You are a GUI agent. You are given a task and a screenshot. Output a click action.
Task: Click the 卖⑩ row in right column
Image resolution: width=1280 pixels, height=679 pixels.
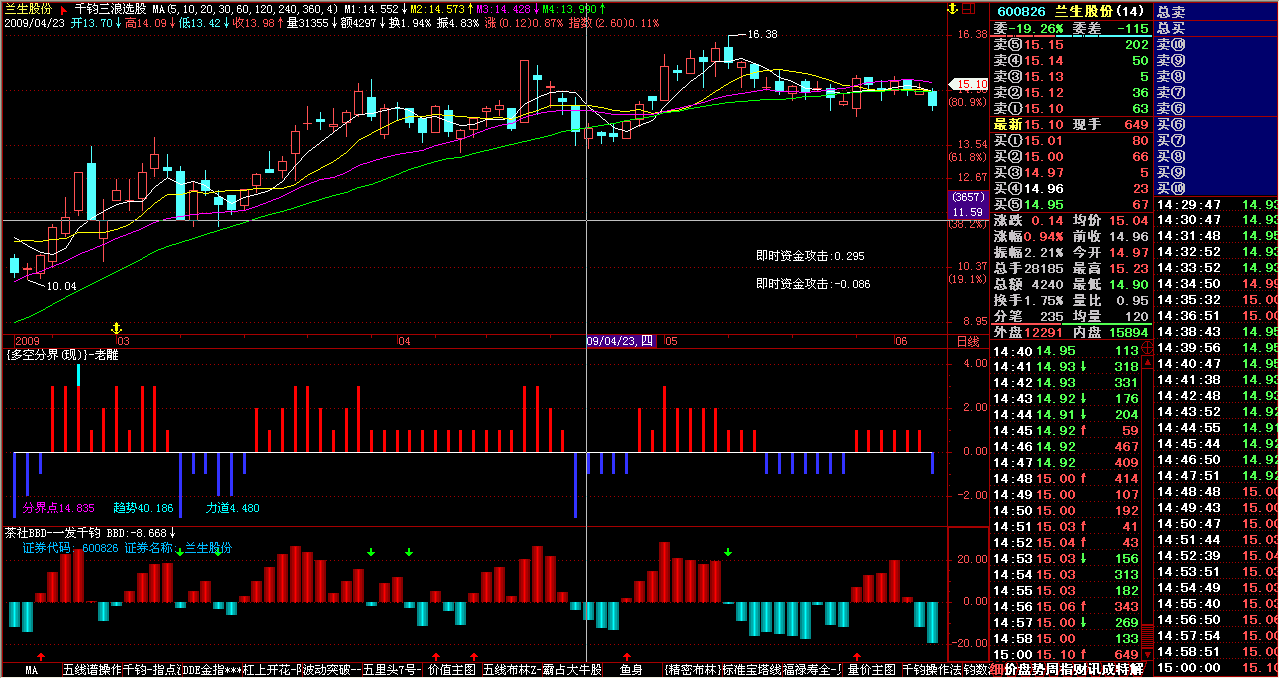coord(1217,45)
